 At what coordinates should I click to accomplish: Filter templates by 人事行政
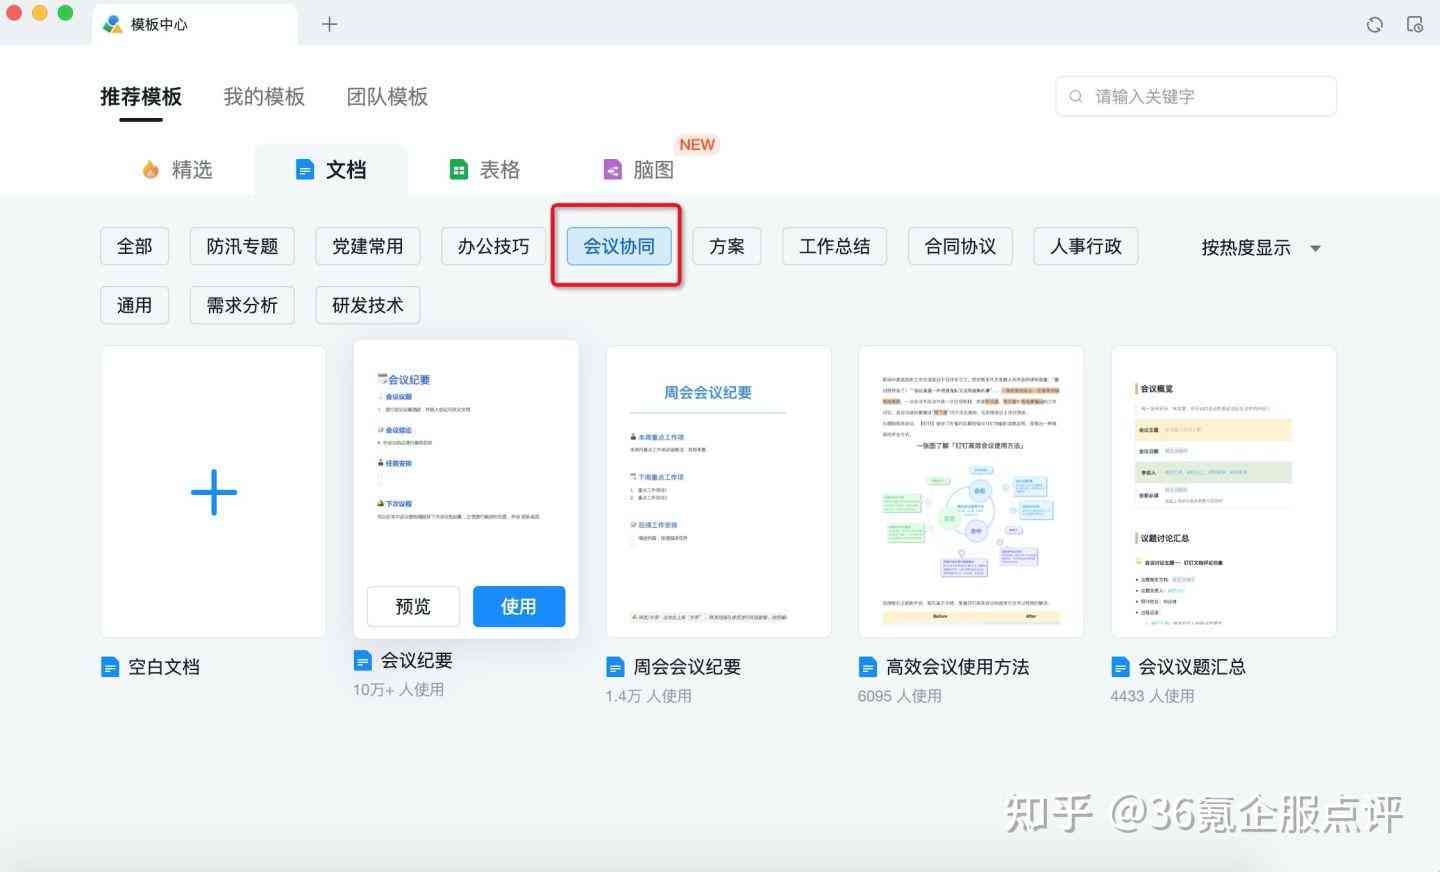coord(1086,246)
